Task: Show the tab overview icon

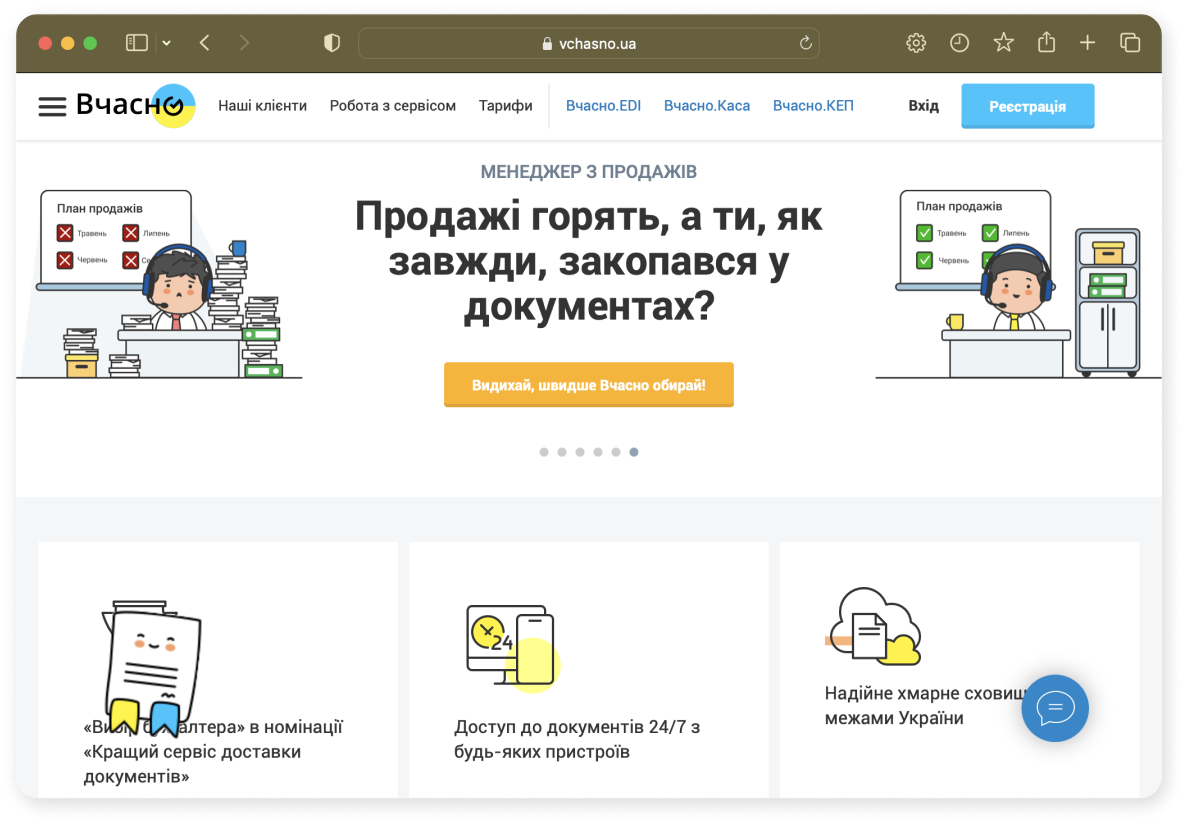Action: (1130, 43)
